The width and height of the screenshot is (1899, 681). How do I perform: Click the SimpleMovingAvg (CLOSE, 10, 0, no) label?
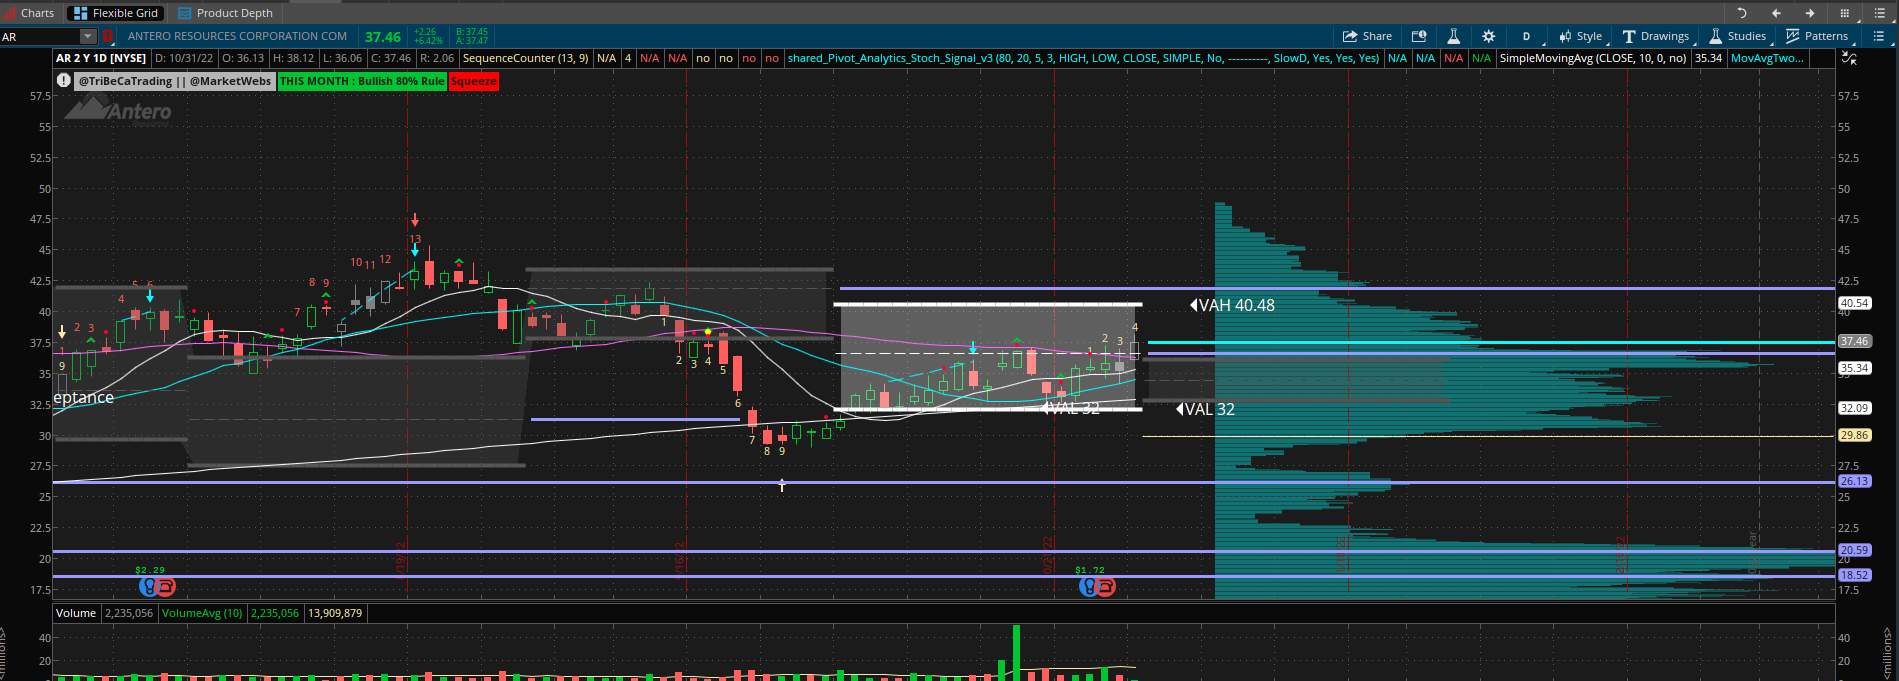[x=1593, y=58]
